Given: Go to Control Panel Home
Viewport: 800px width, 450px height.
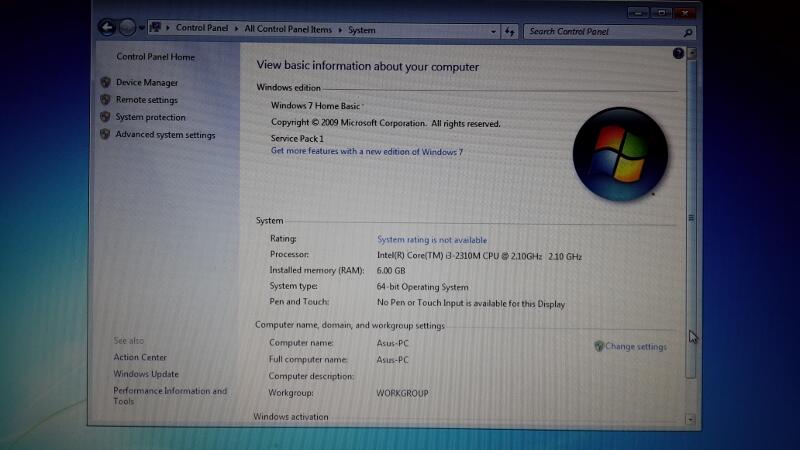Looking at the screenshot, I should [156, 57].
